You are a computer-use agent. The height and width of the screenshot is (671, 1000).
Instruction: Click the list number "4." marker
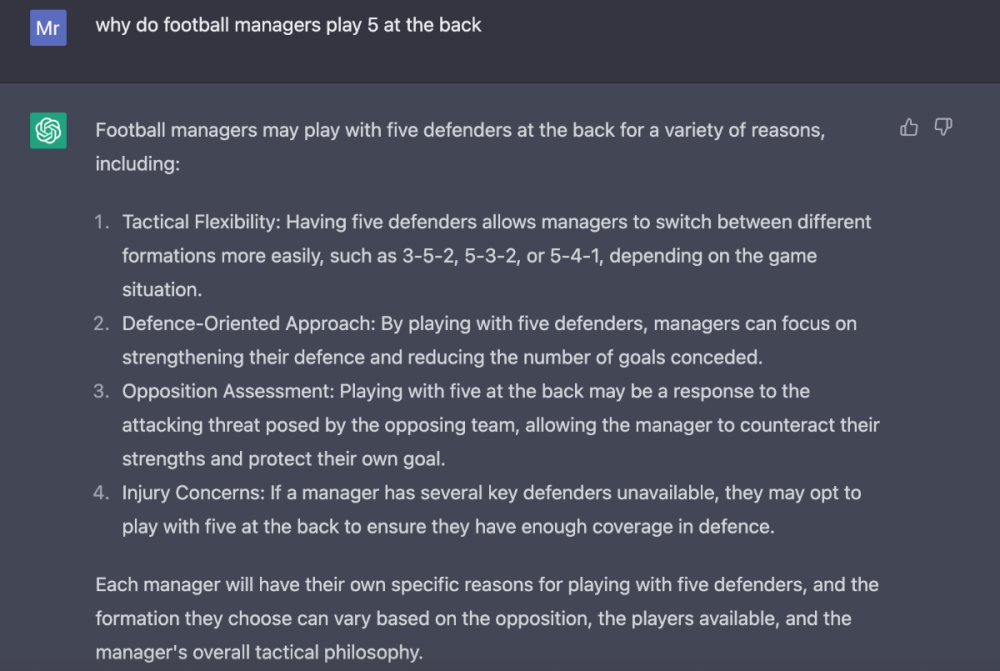click(x=102, y=492)
